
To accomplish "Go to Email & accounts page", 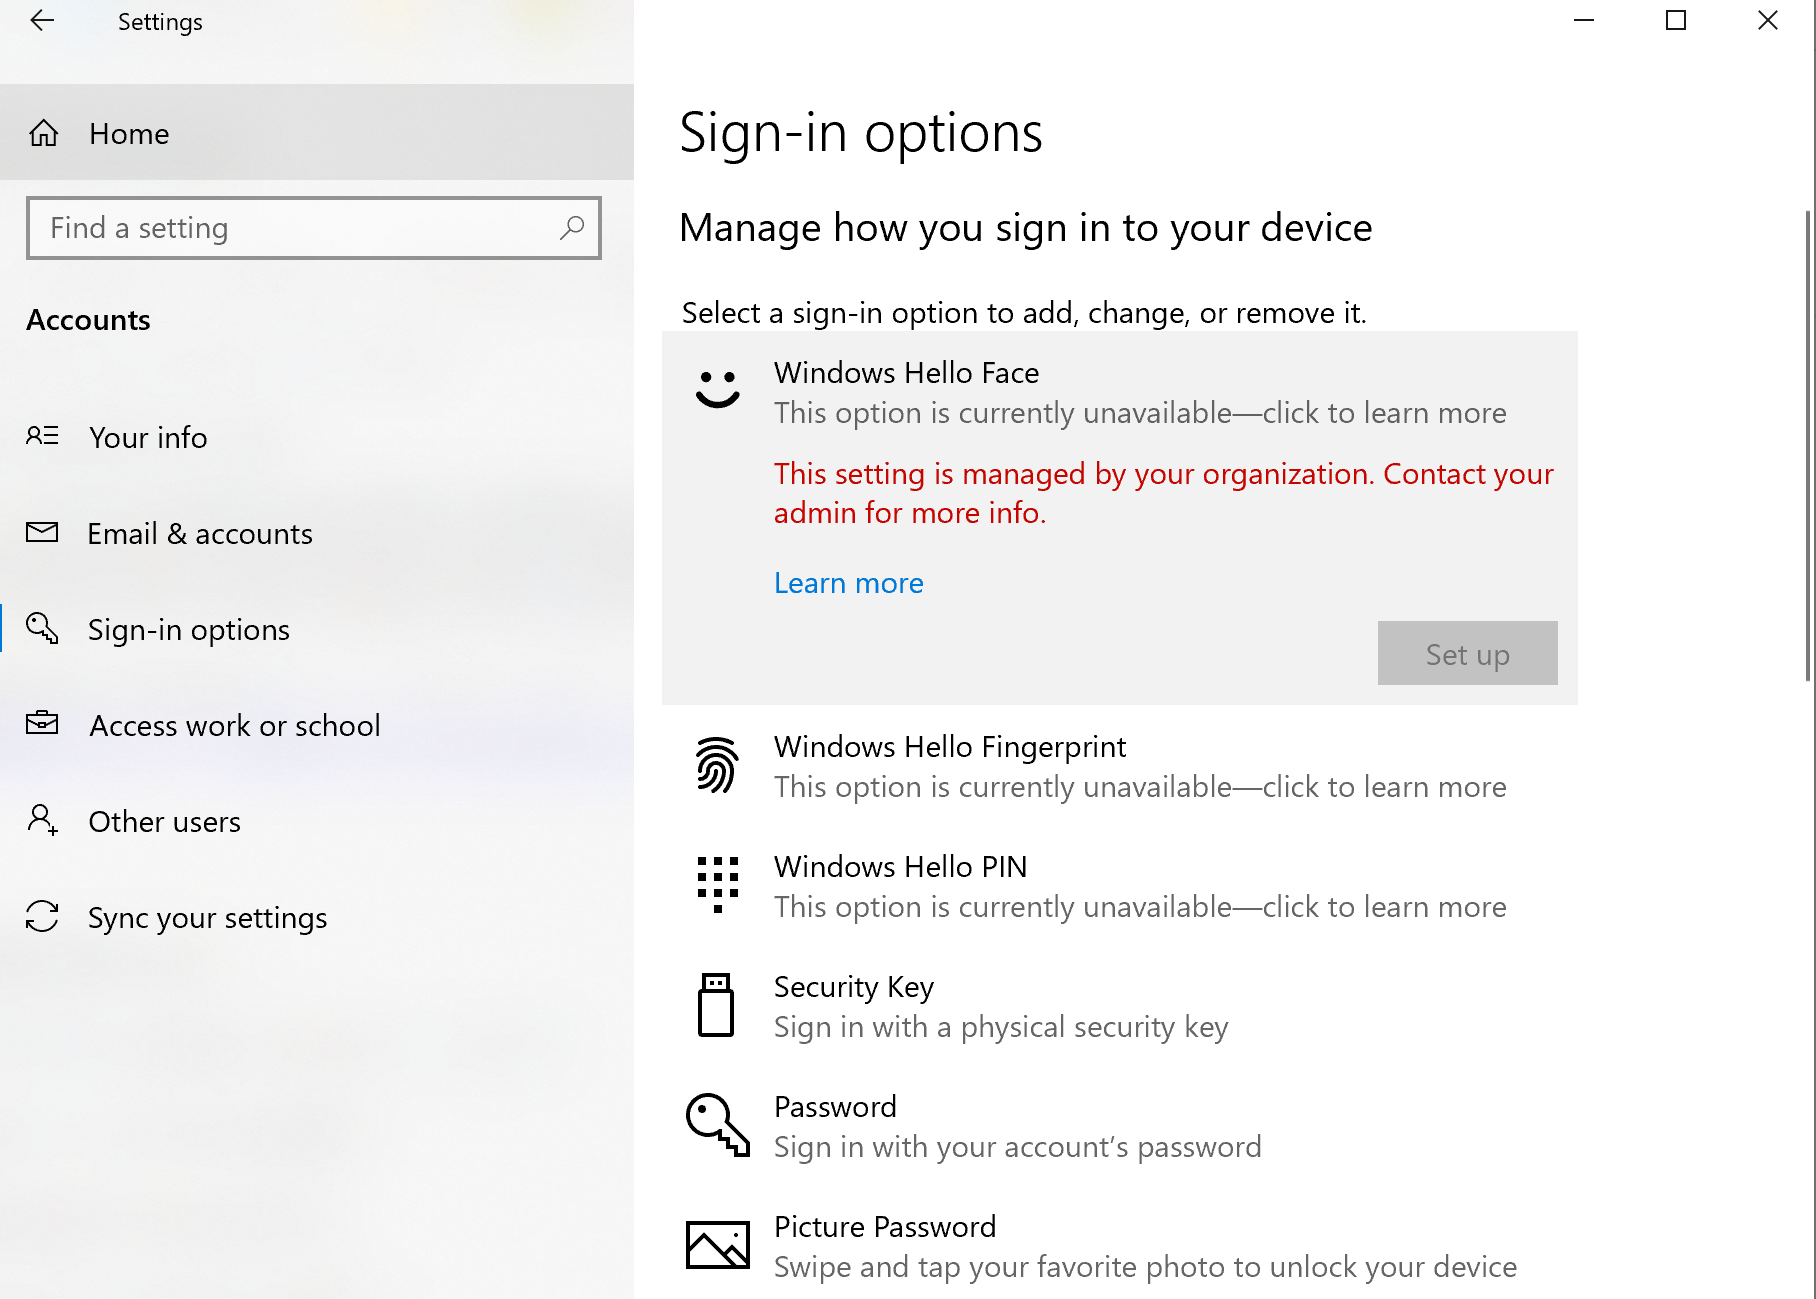I will (200, 533).
